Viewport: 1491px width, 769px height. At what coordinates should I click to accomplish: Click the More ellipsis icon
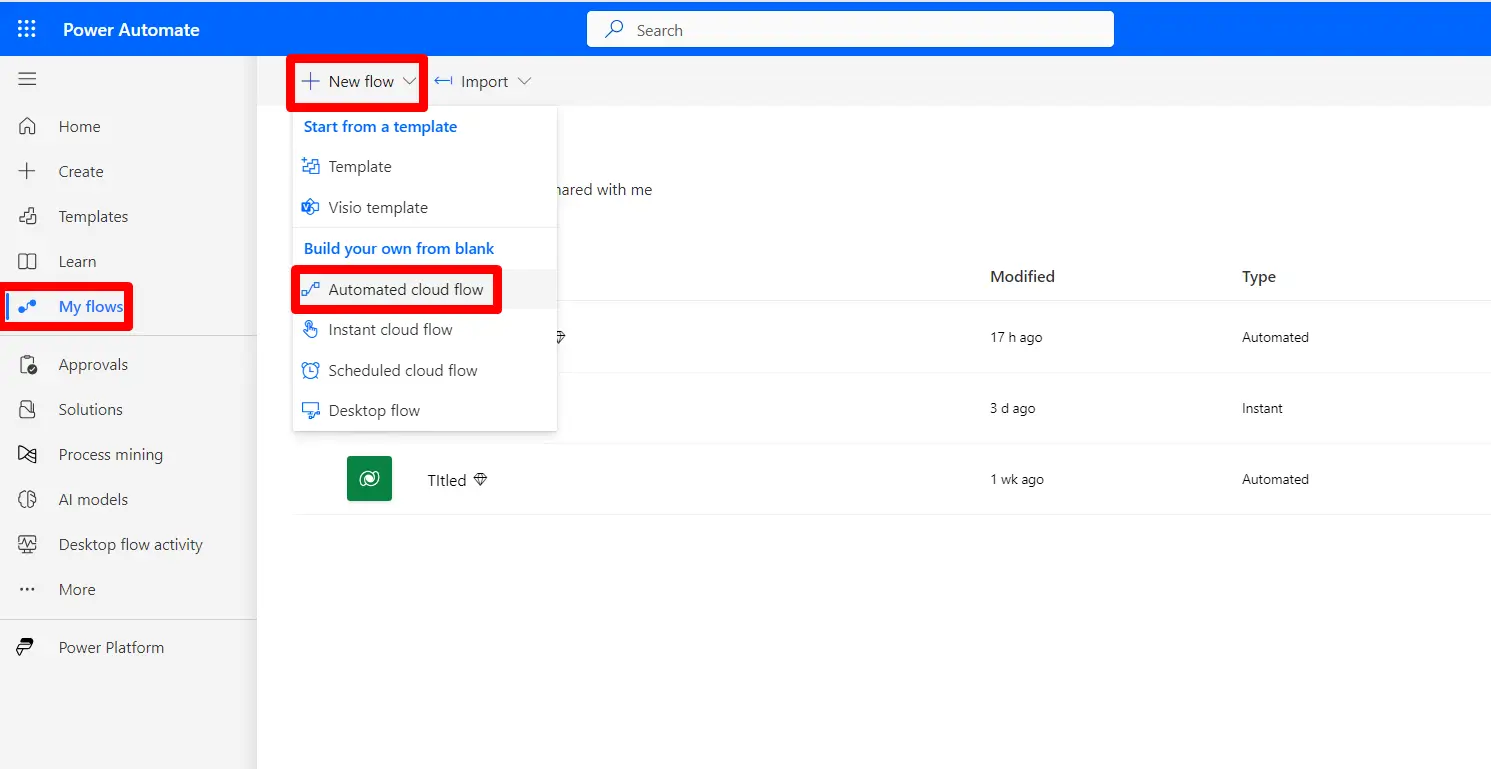pyautogui.click(x=28, y=589)
